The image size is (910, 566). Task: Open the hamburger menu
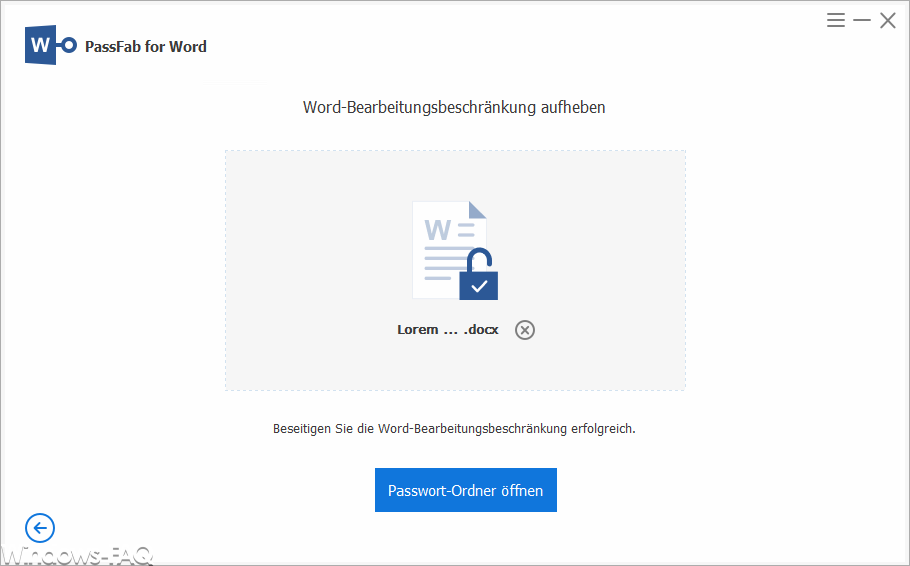[836, 20]
